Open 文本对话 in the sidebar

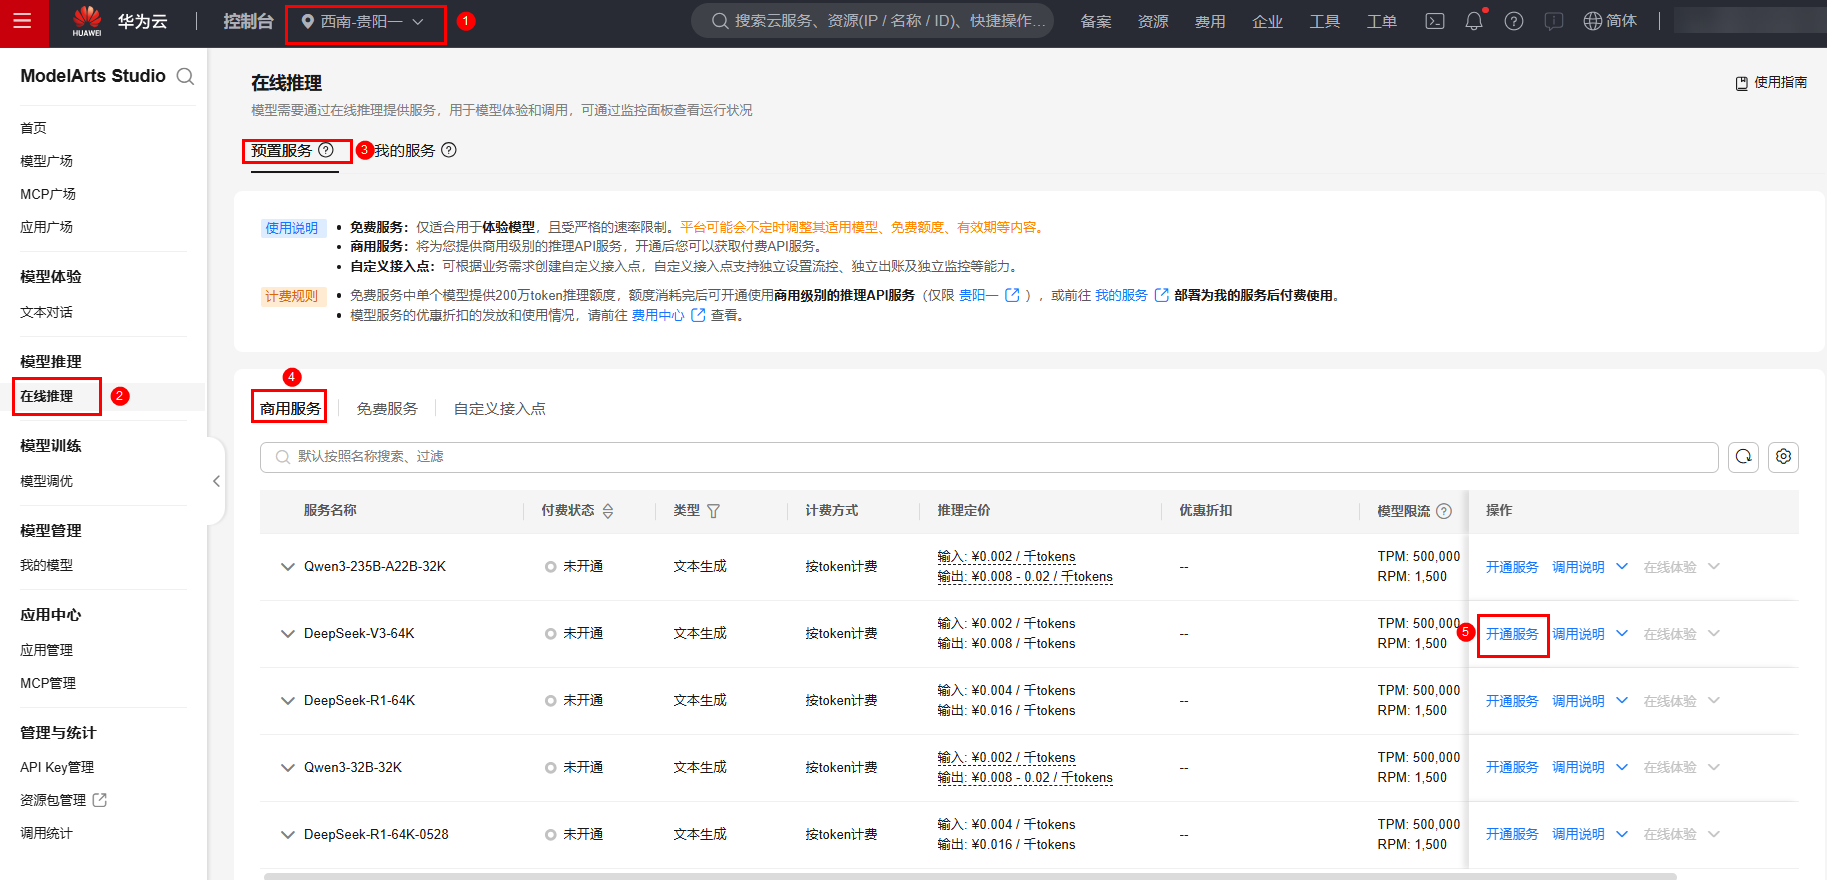(46, 312)
